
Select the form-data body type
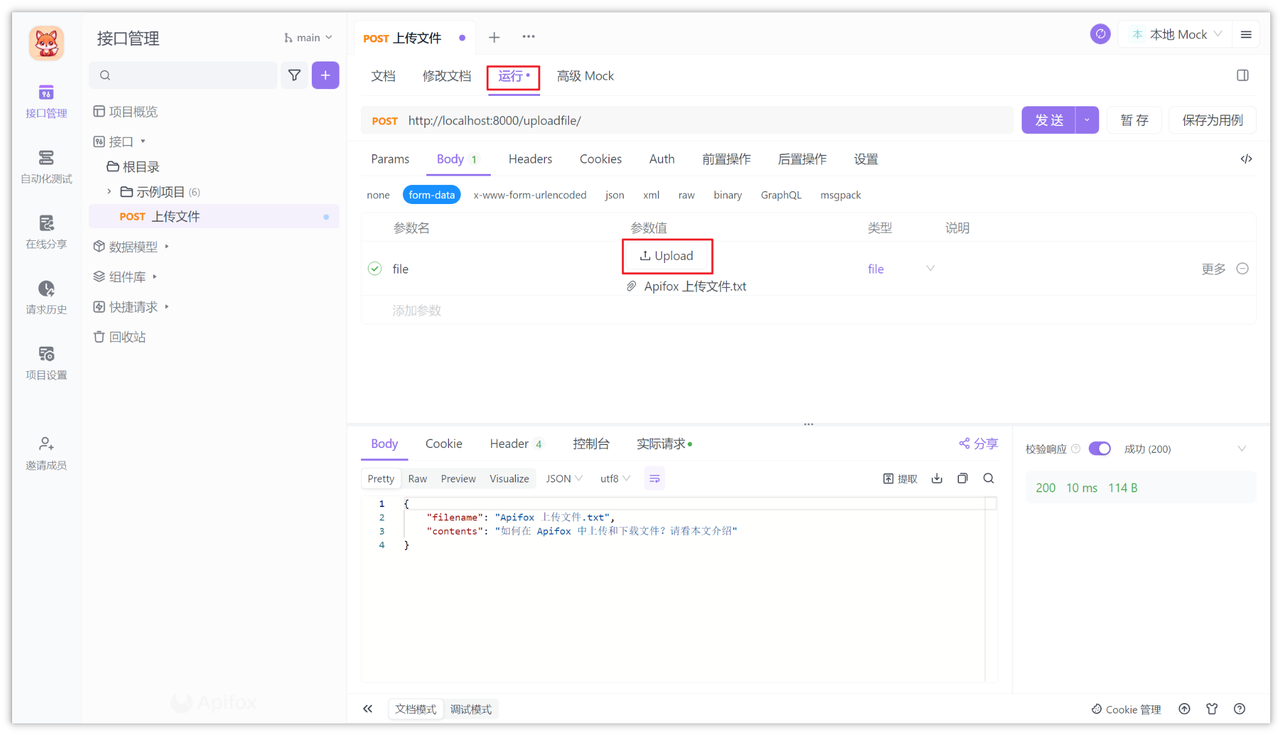(432, 195)
